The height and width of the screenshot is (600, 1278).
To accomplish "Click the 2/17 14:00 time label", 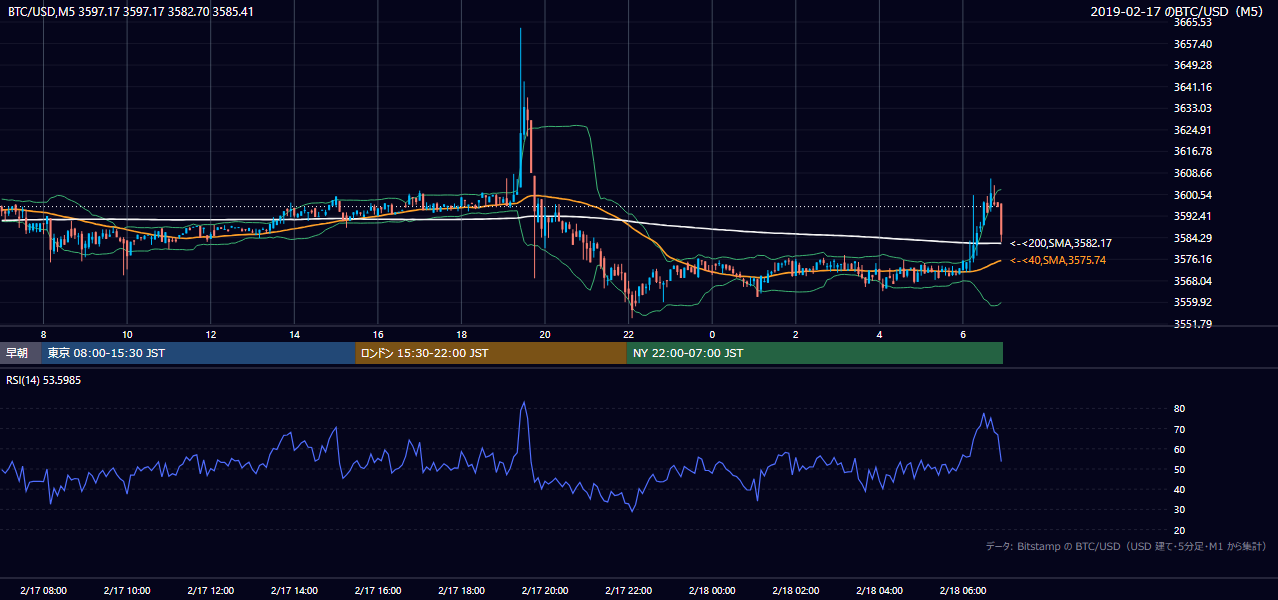I will (x=294, y=591).
